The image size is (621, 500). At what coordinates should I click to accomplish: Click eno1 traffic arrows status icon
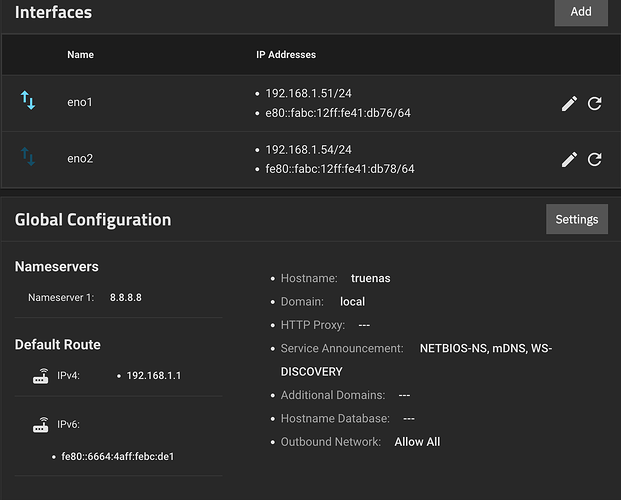click(x=28, y=100)
